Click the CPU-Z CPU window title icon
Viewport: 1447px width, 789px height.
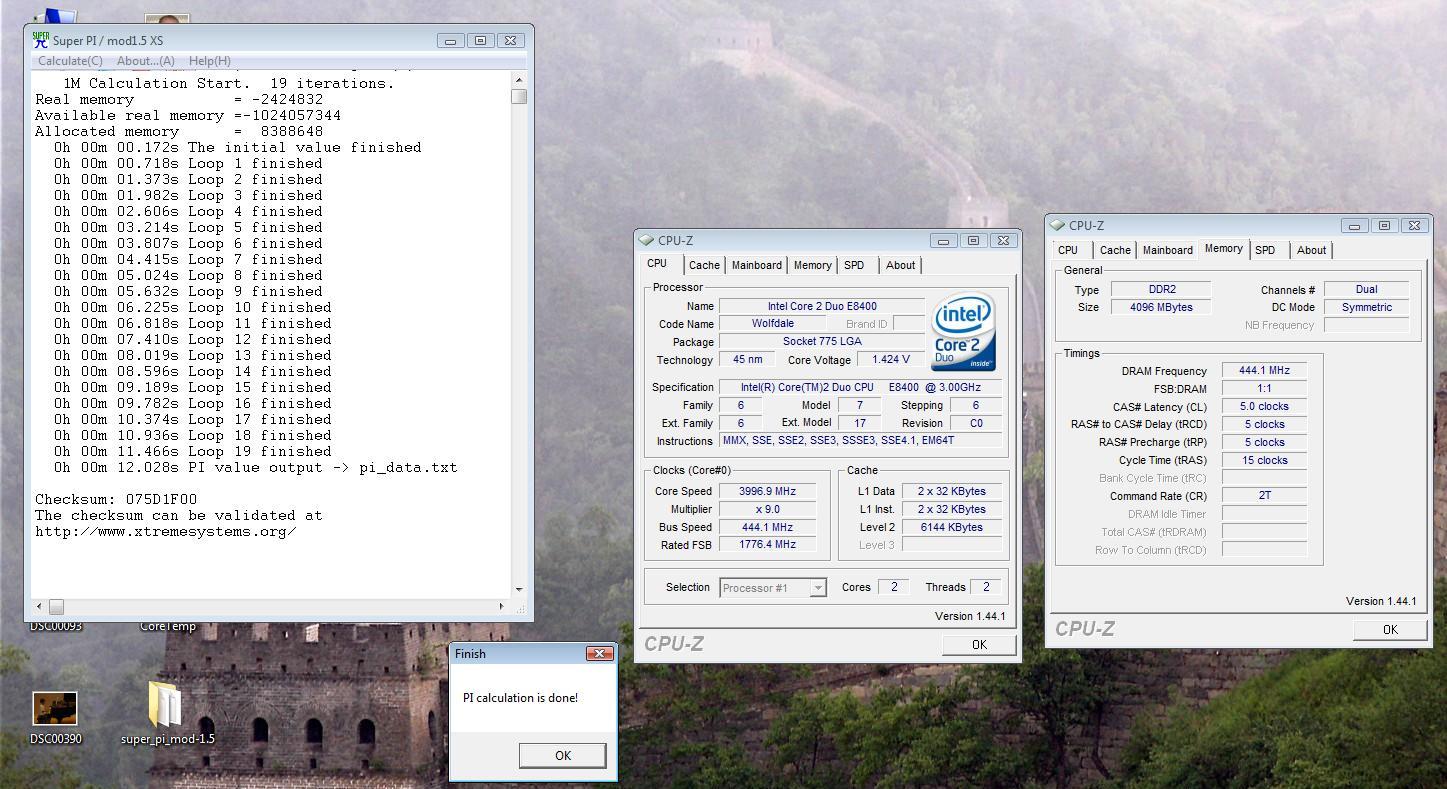(646, 240)
